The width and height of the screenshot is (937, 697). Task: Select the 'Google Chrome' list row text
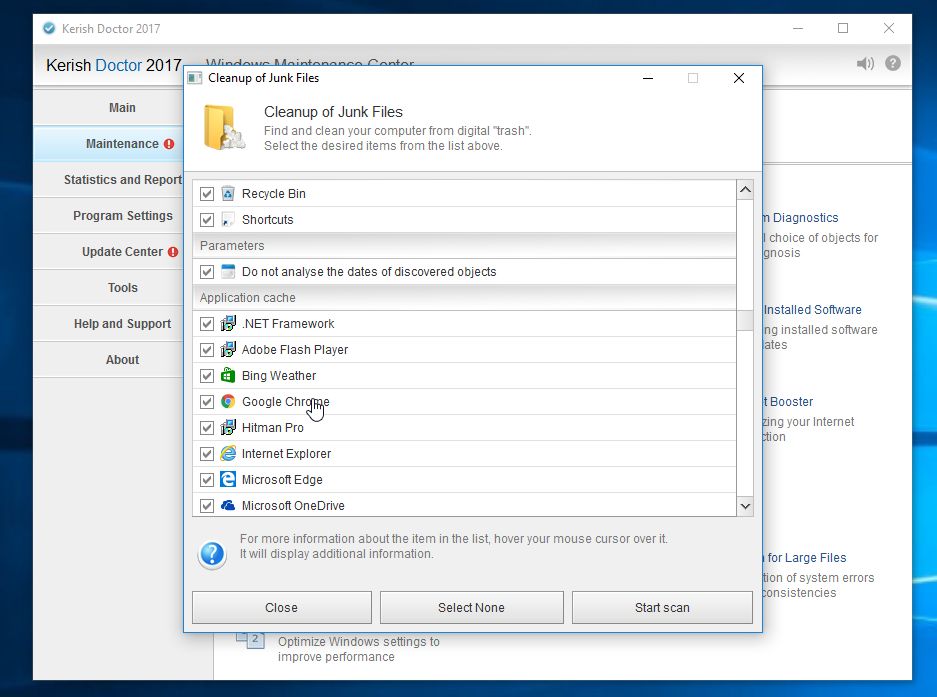[286, 402]
